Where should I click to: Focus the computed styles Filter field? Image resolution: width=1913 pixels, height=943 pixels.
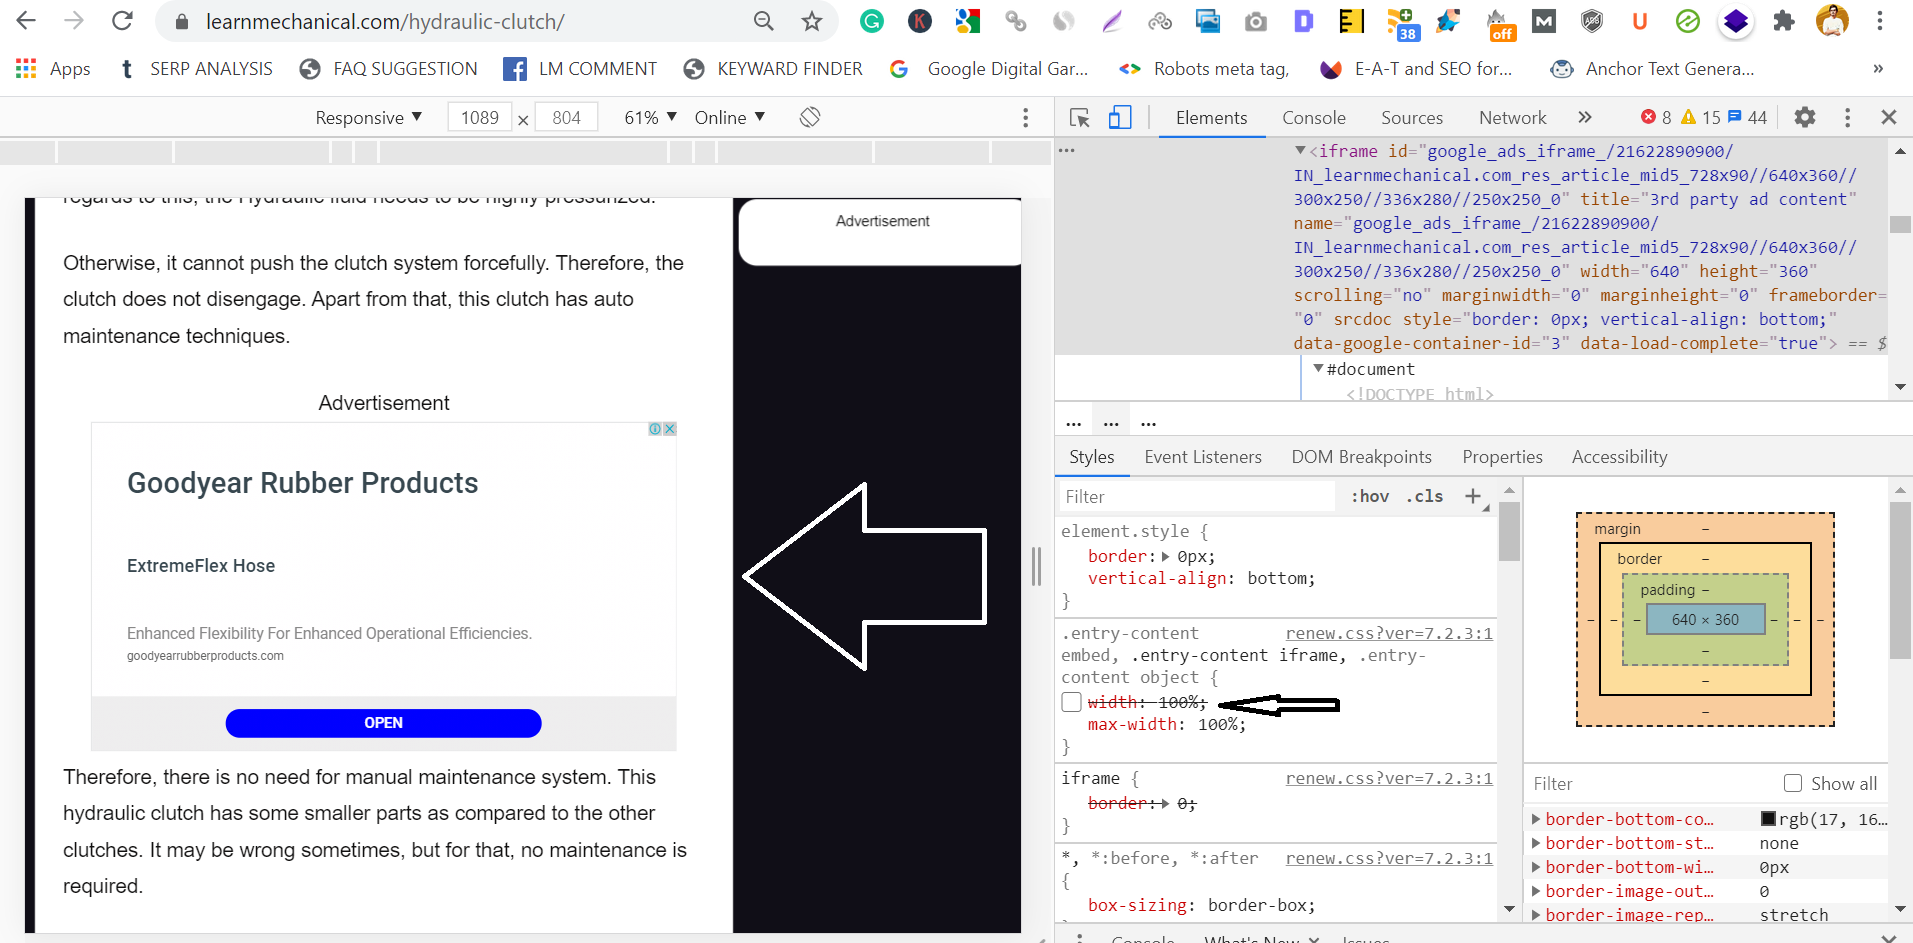[x=1651, y=784]
